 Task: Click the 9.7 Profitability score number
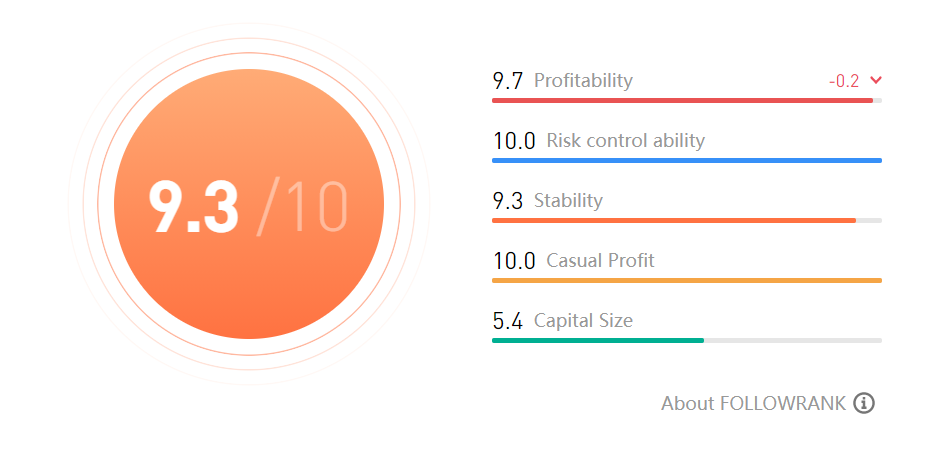(x=507, y=81)
